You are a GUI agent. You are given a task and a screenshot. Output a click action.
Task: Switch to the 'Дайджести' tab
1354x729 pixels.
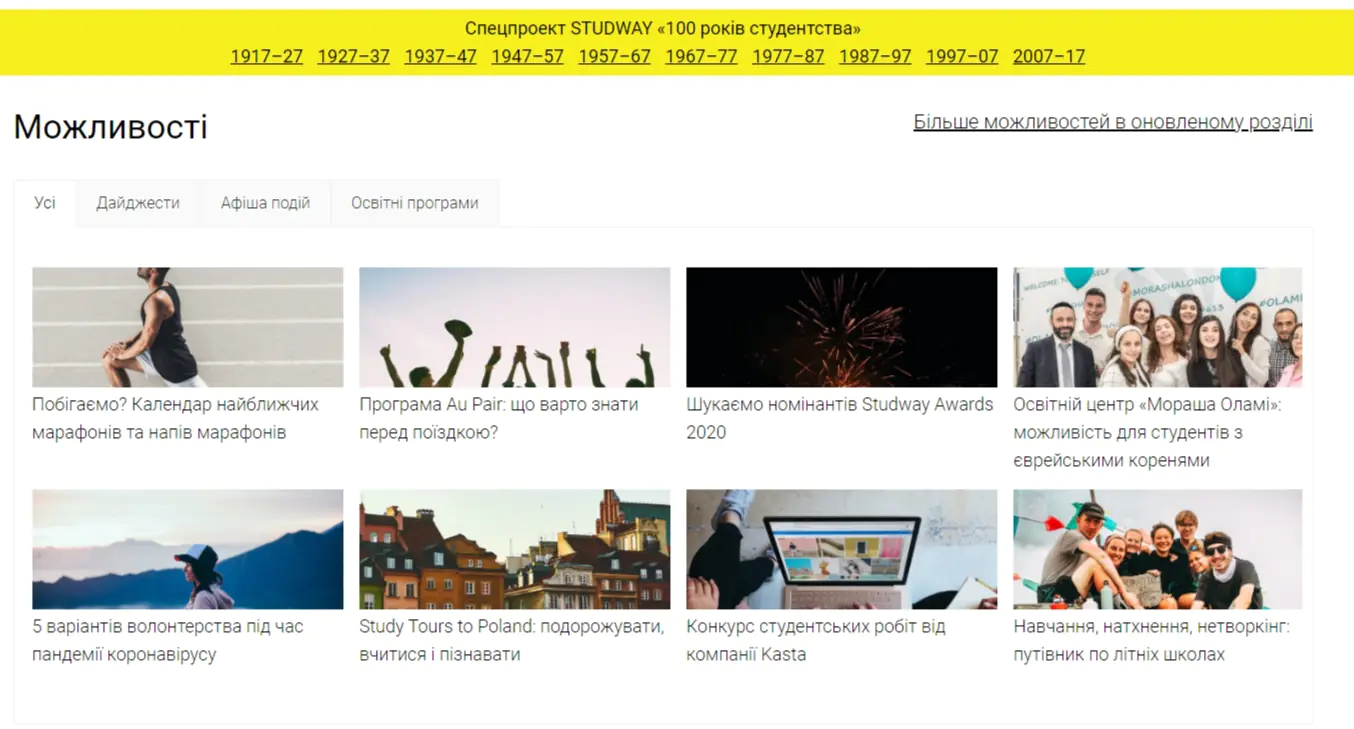click(138, 203)
